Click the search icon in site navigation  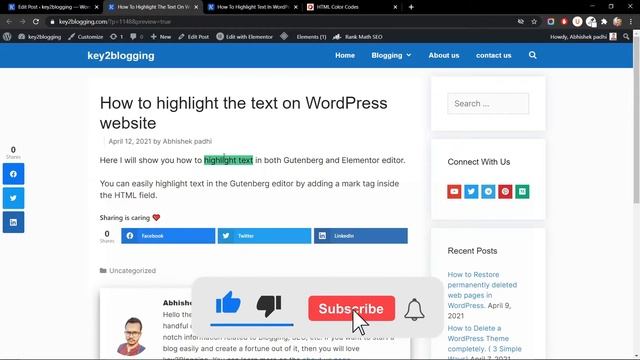(533, 55)
